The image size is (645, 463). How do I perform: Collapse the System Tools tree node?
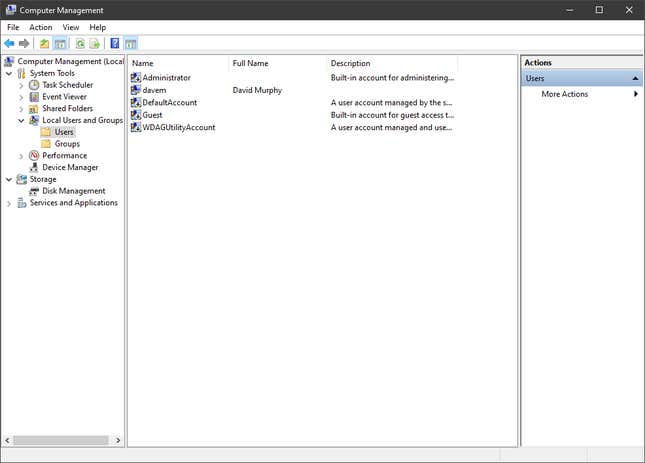(9, 74)
